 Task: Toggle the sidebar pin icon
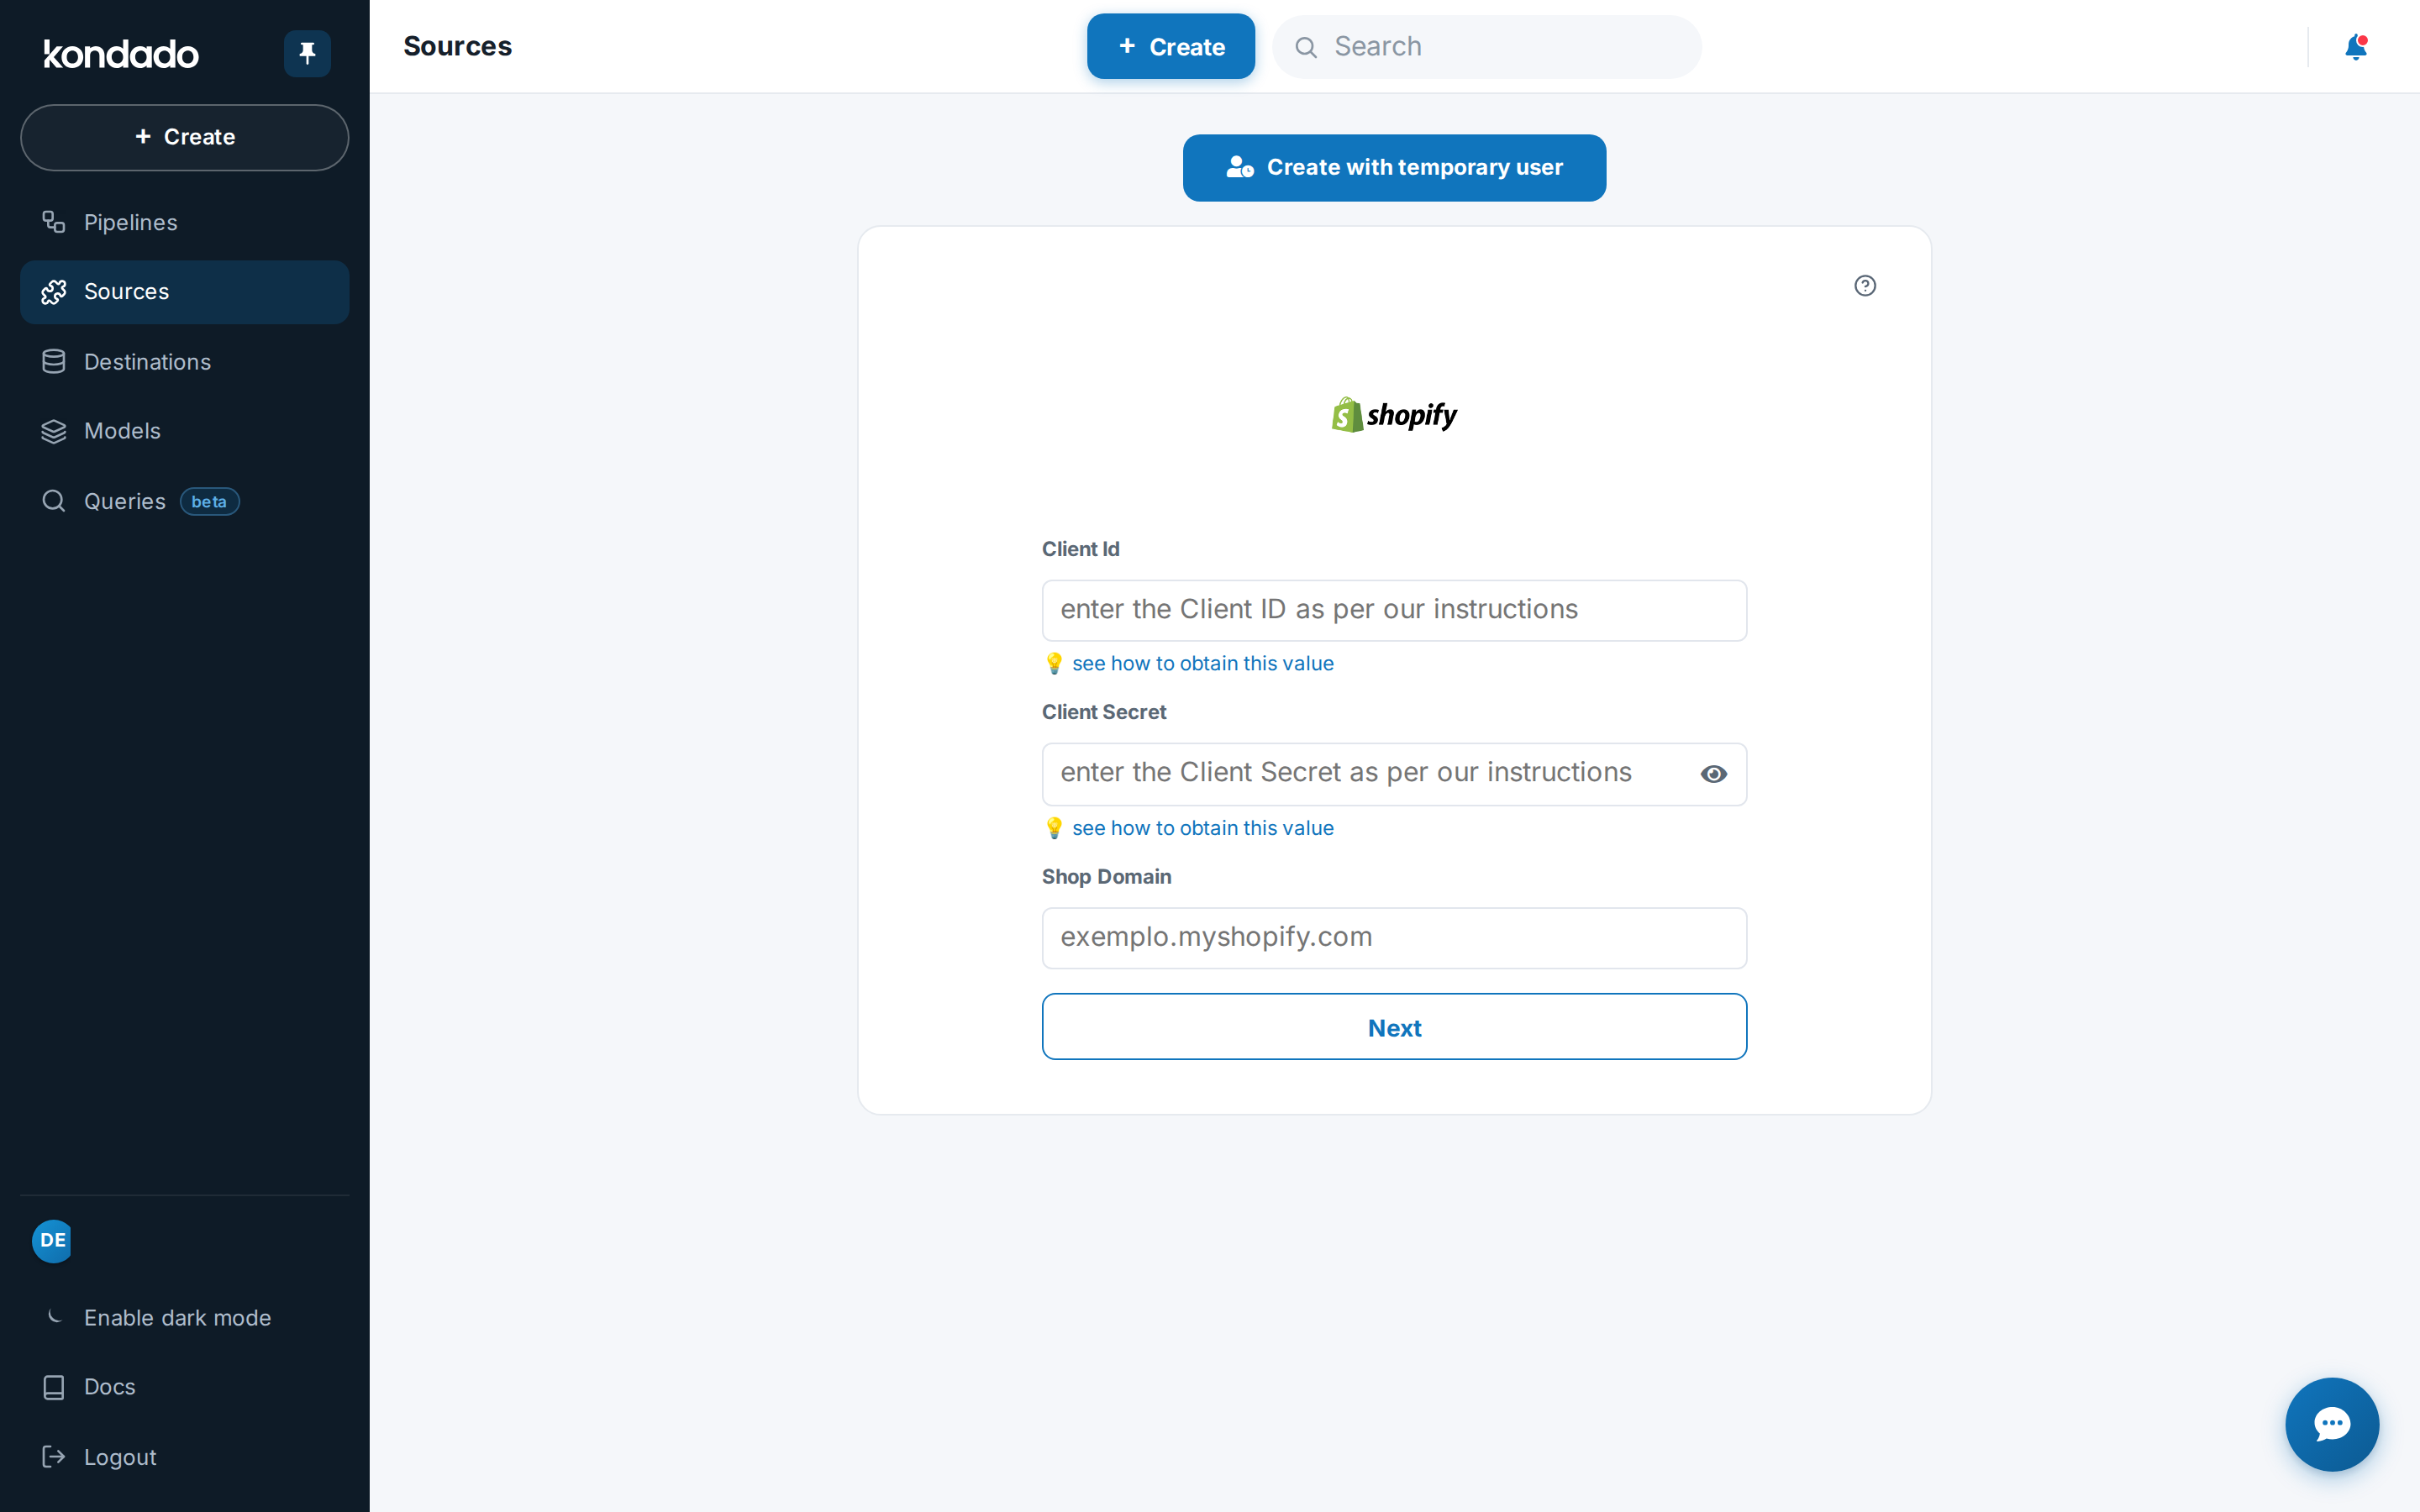307,53
